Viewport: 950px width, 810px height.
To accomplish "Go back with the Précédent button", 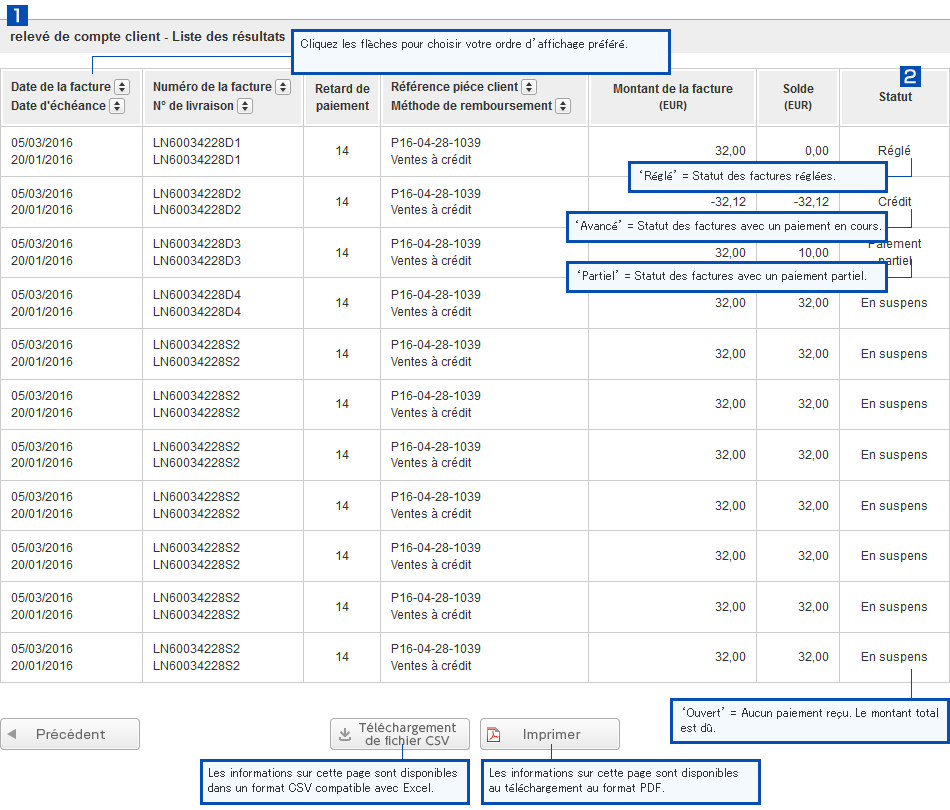I will pos(70,734).
